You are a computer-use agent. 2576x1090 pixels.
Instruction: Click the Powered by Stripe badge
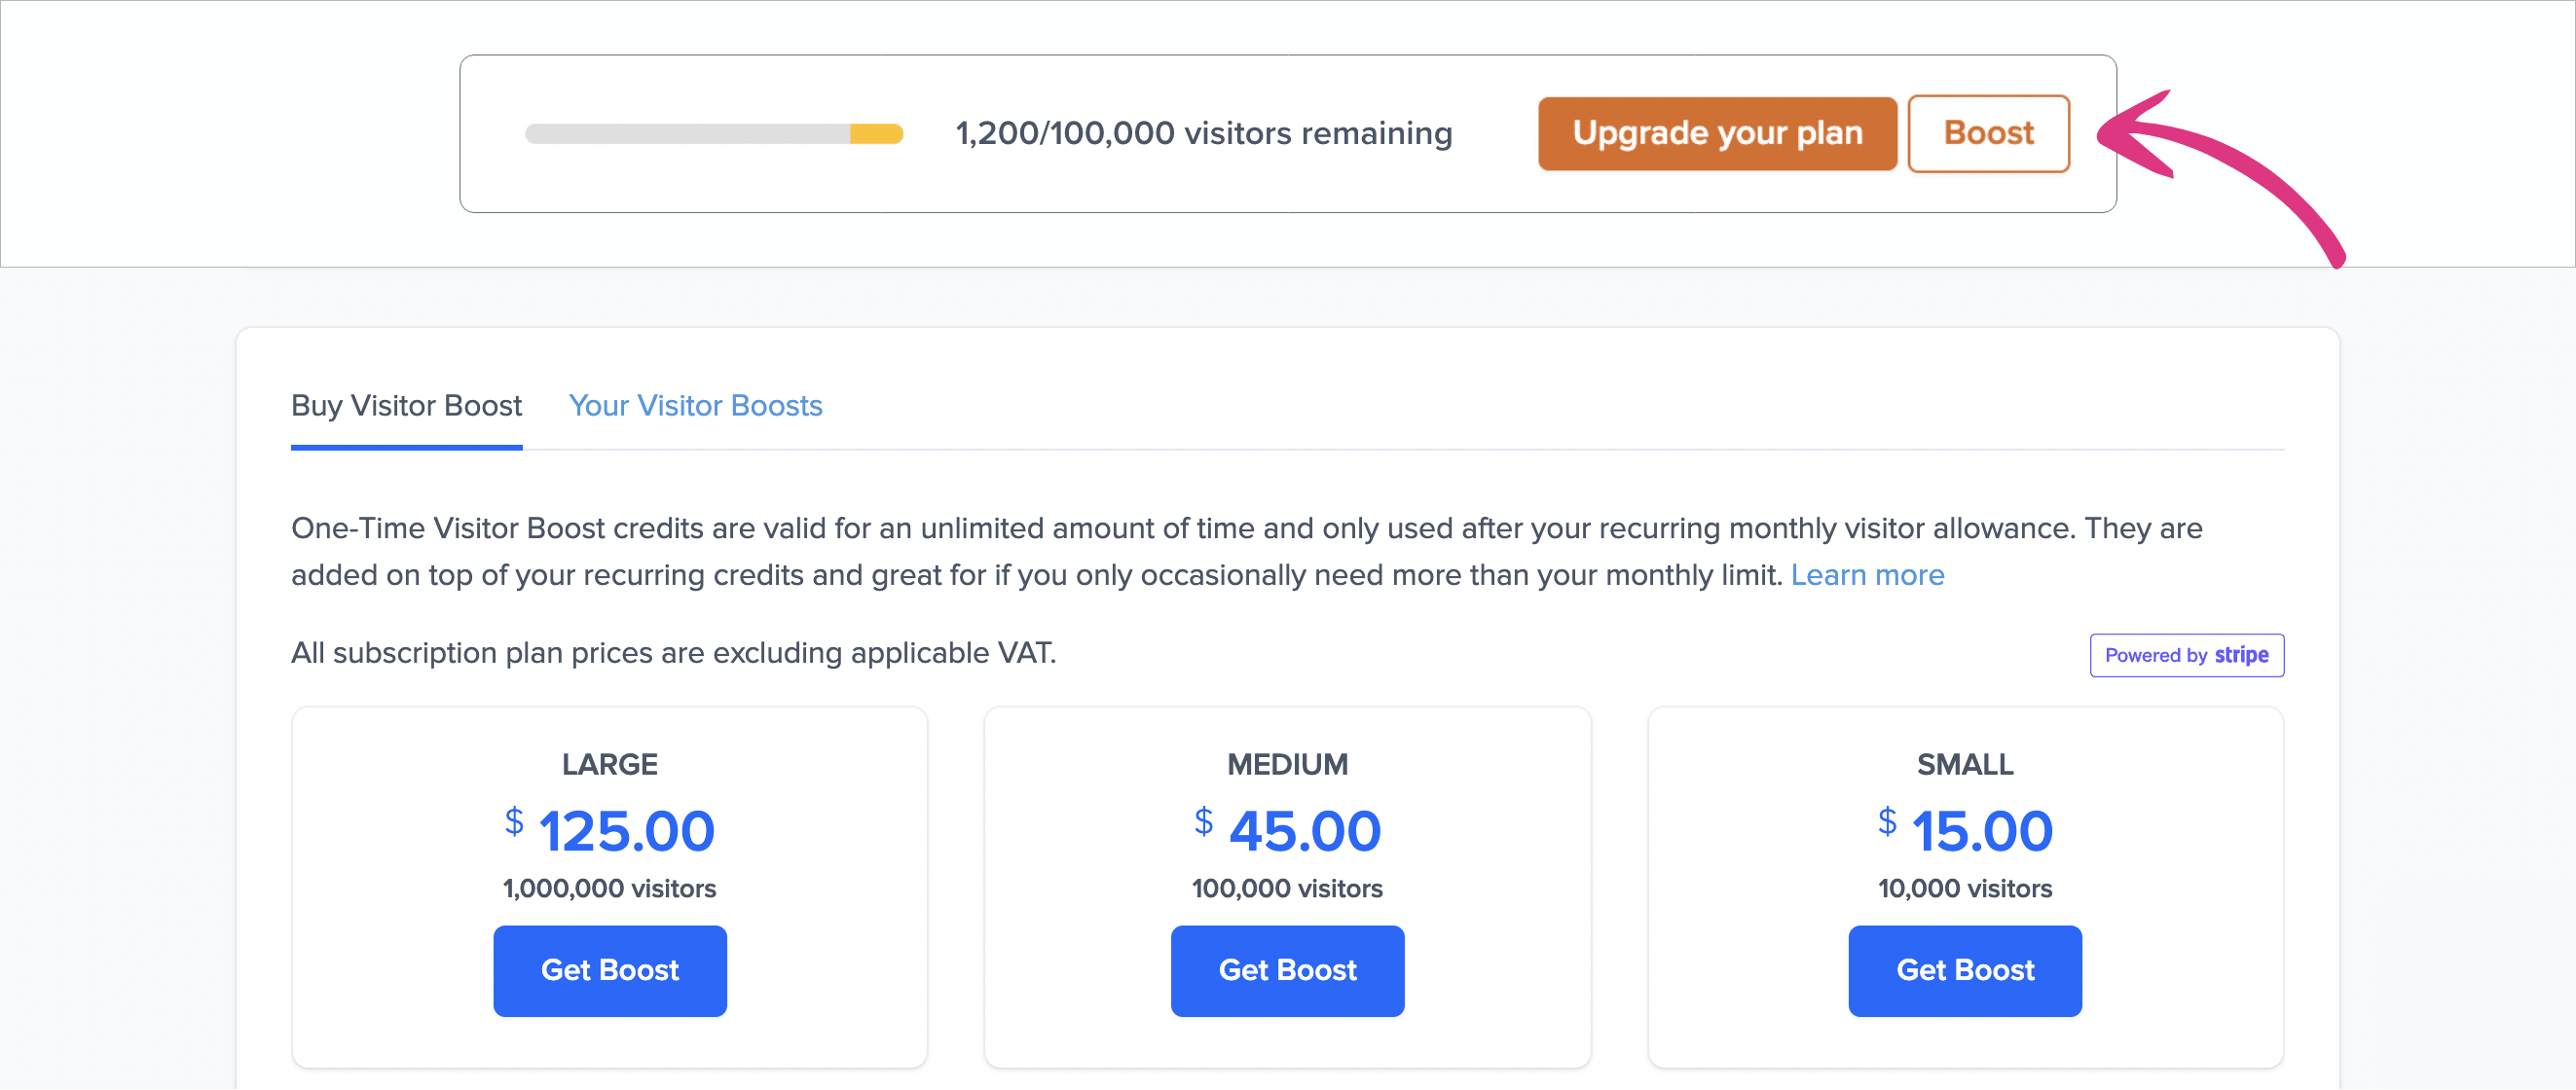pyautogui.click(x=2186, y=655)
